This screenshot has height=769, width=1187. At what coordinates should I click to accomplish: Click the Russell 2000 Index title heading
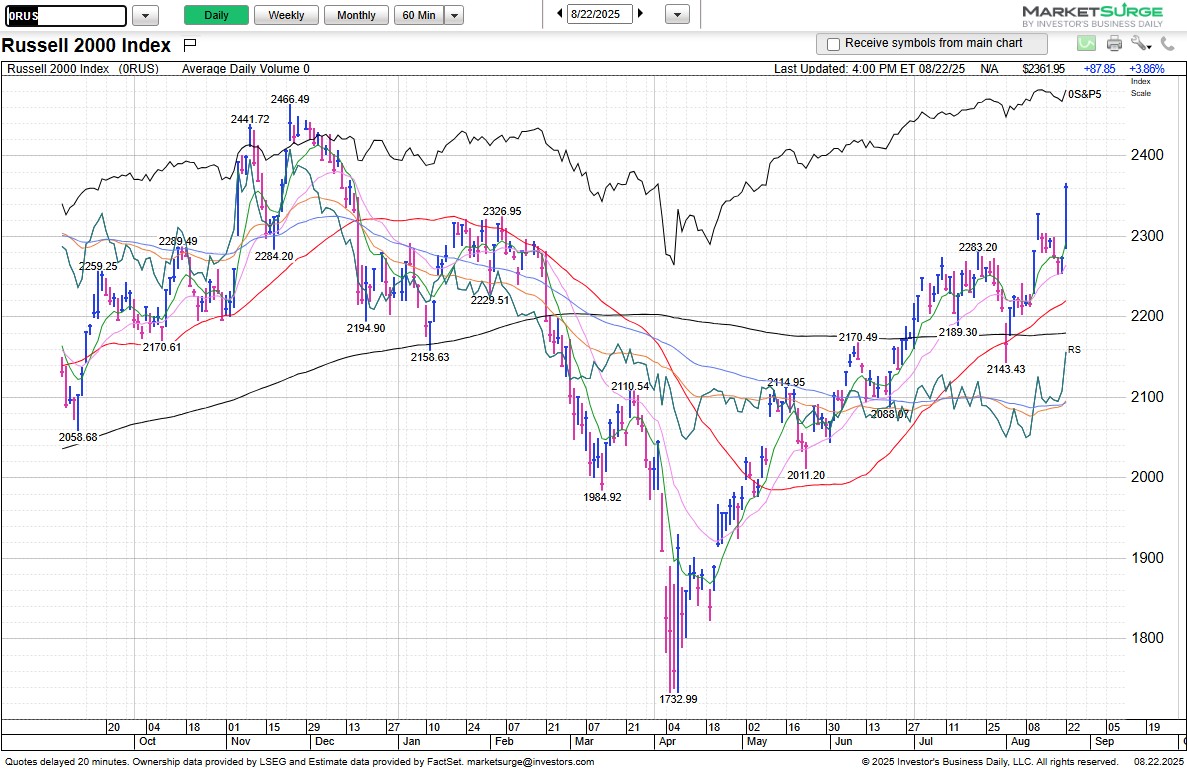[86, 45]
